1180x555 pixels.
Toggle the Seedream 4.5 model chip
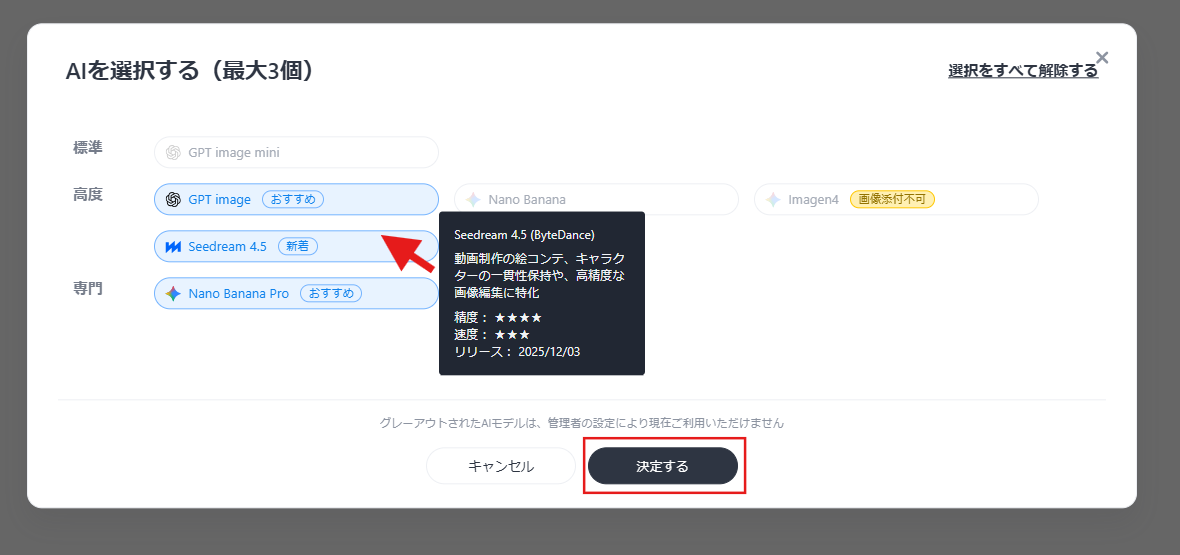click(x=297, y=246)
